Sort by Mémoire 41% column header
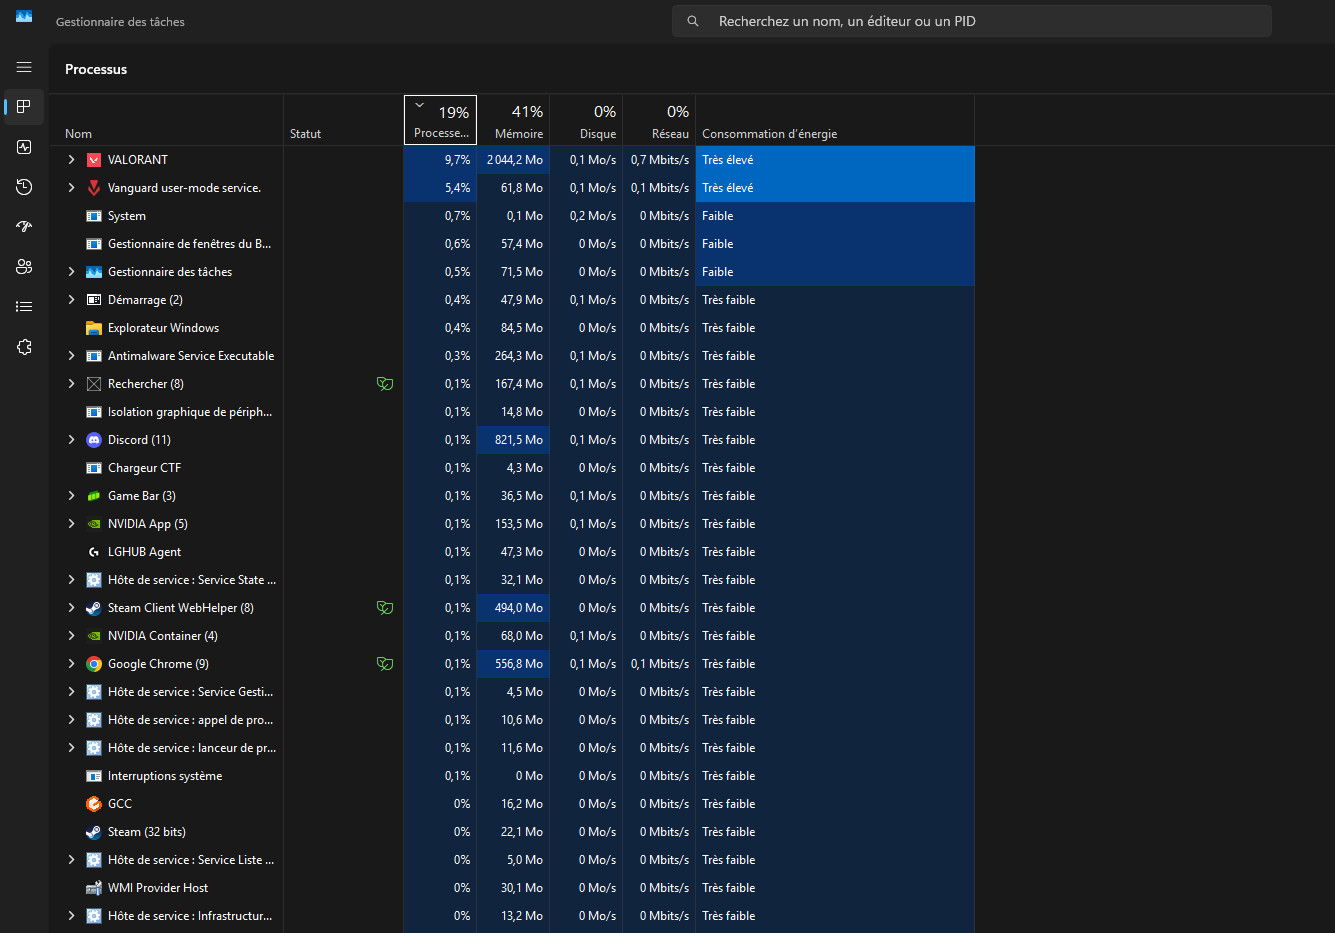Screen dimensions: 1335x933 pyautogui.click(x=513, y=120)
